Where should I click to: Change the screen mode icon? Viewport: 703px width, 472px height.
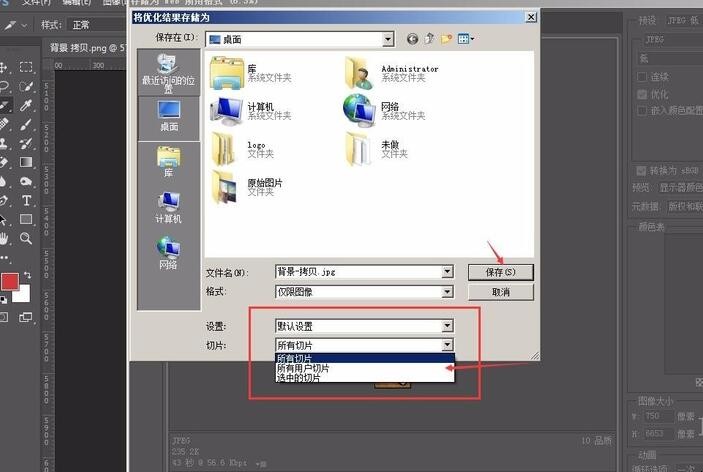coord(26,317)
